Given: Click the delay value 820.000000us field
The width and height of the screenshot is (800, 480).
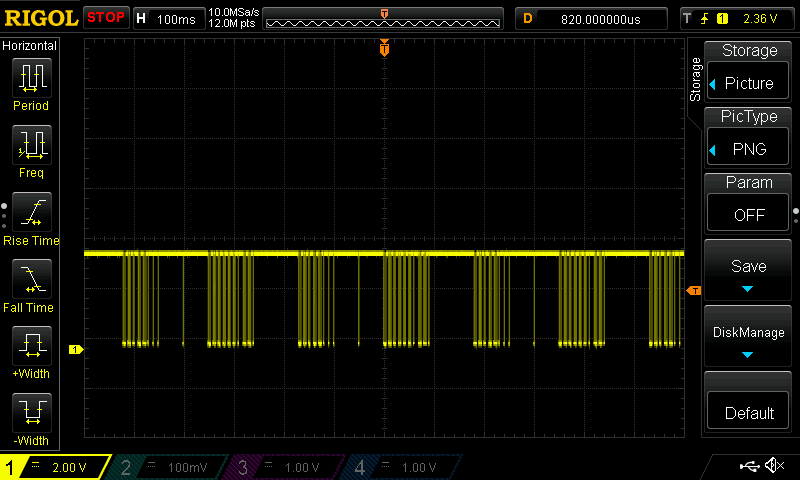Looking at the screenshot, I should coord(601,19).
